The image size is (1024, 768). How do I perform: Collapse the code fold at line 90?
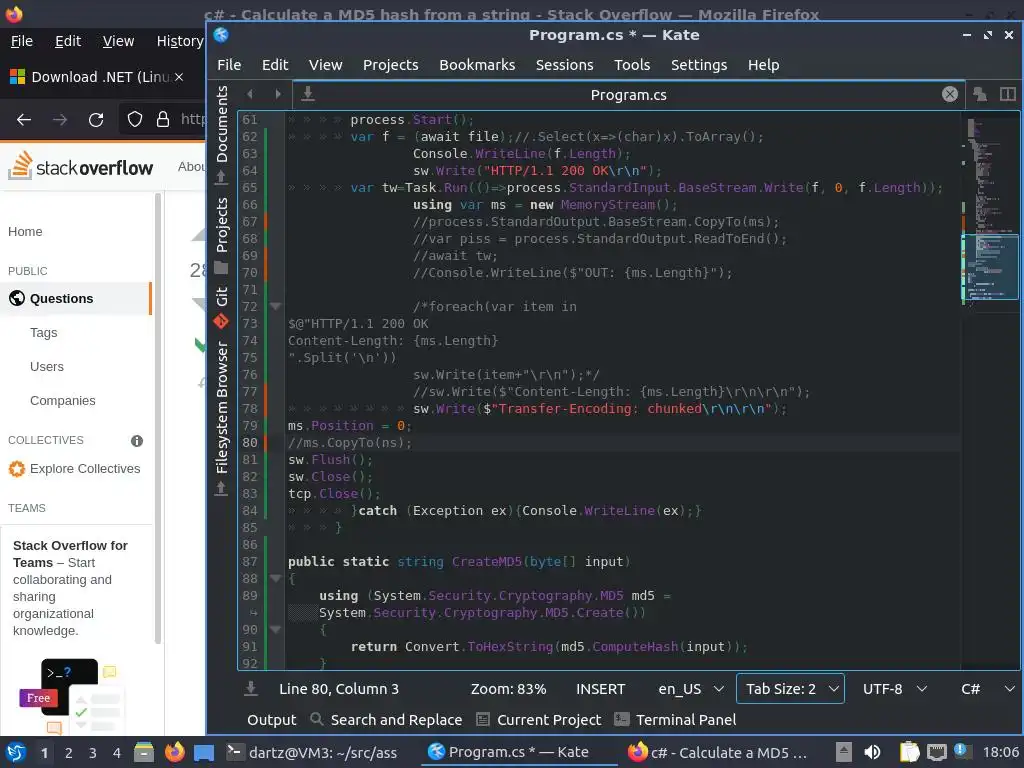[276, 630]
